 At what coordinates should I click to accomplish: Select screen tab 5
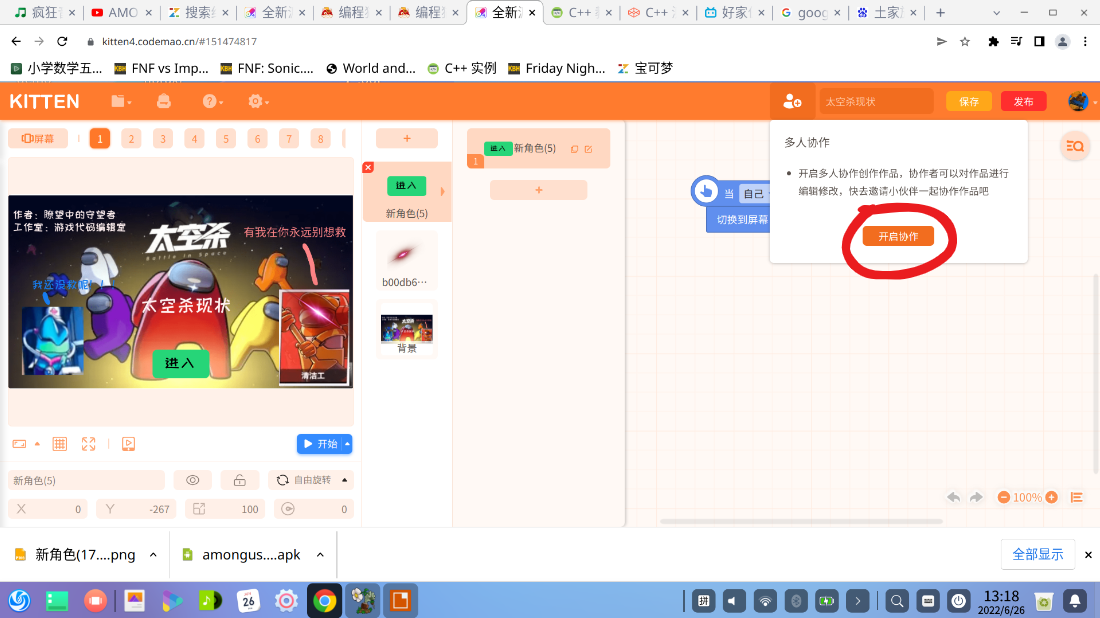coord(226,139)
